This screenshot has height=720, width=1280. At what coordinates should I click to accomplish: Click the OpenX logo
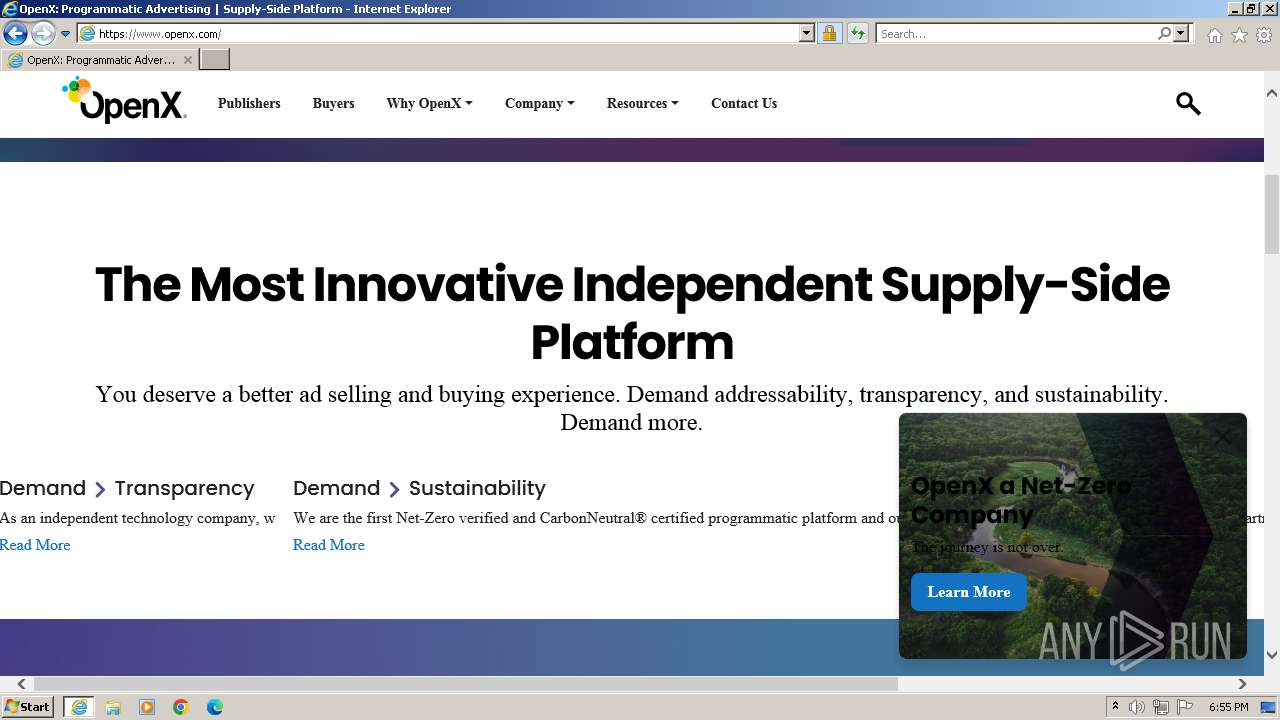(x=124, y=100)
